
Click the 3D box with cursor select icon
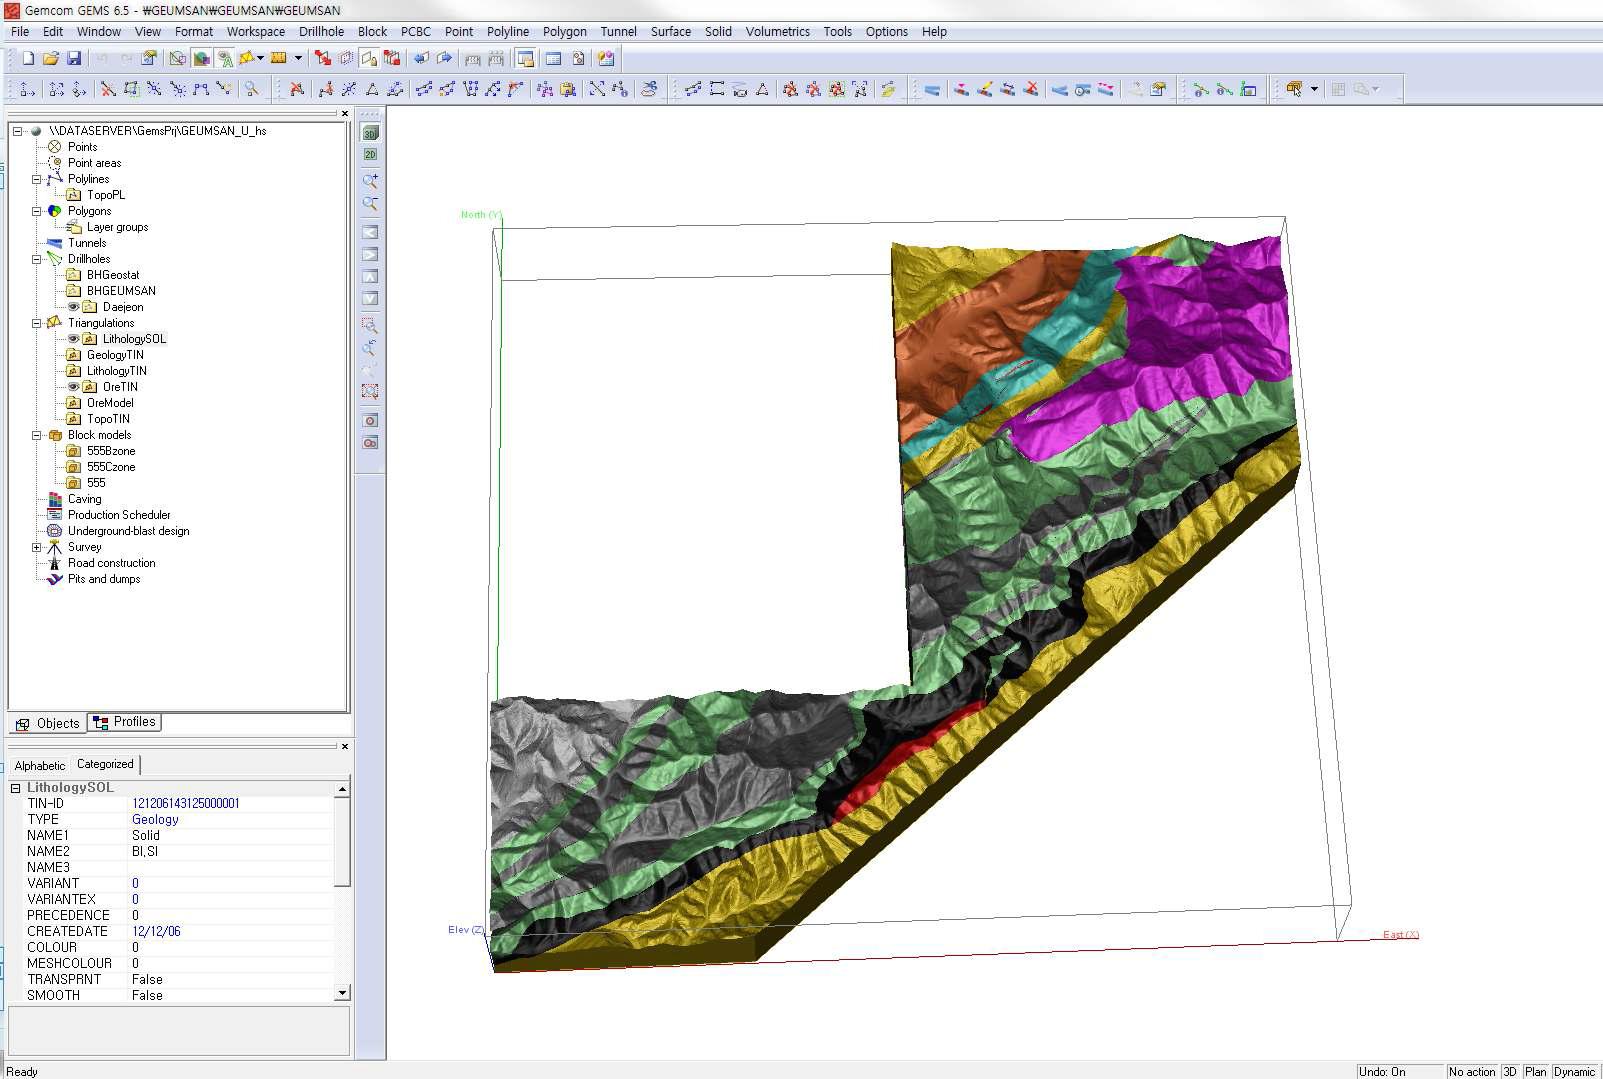(x=1293, y=89)
